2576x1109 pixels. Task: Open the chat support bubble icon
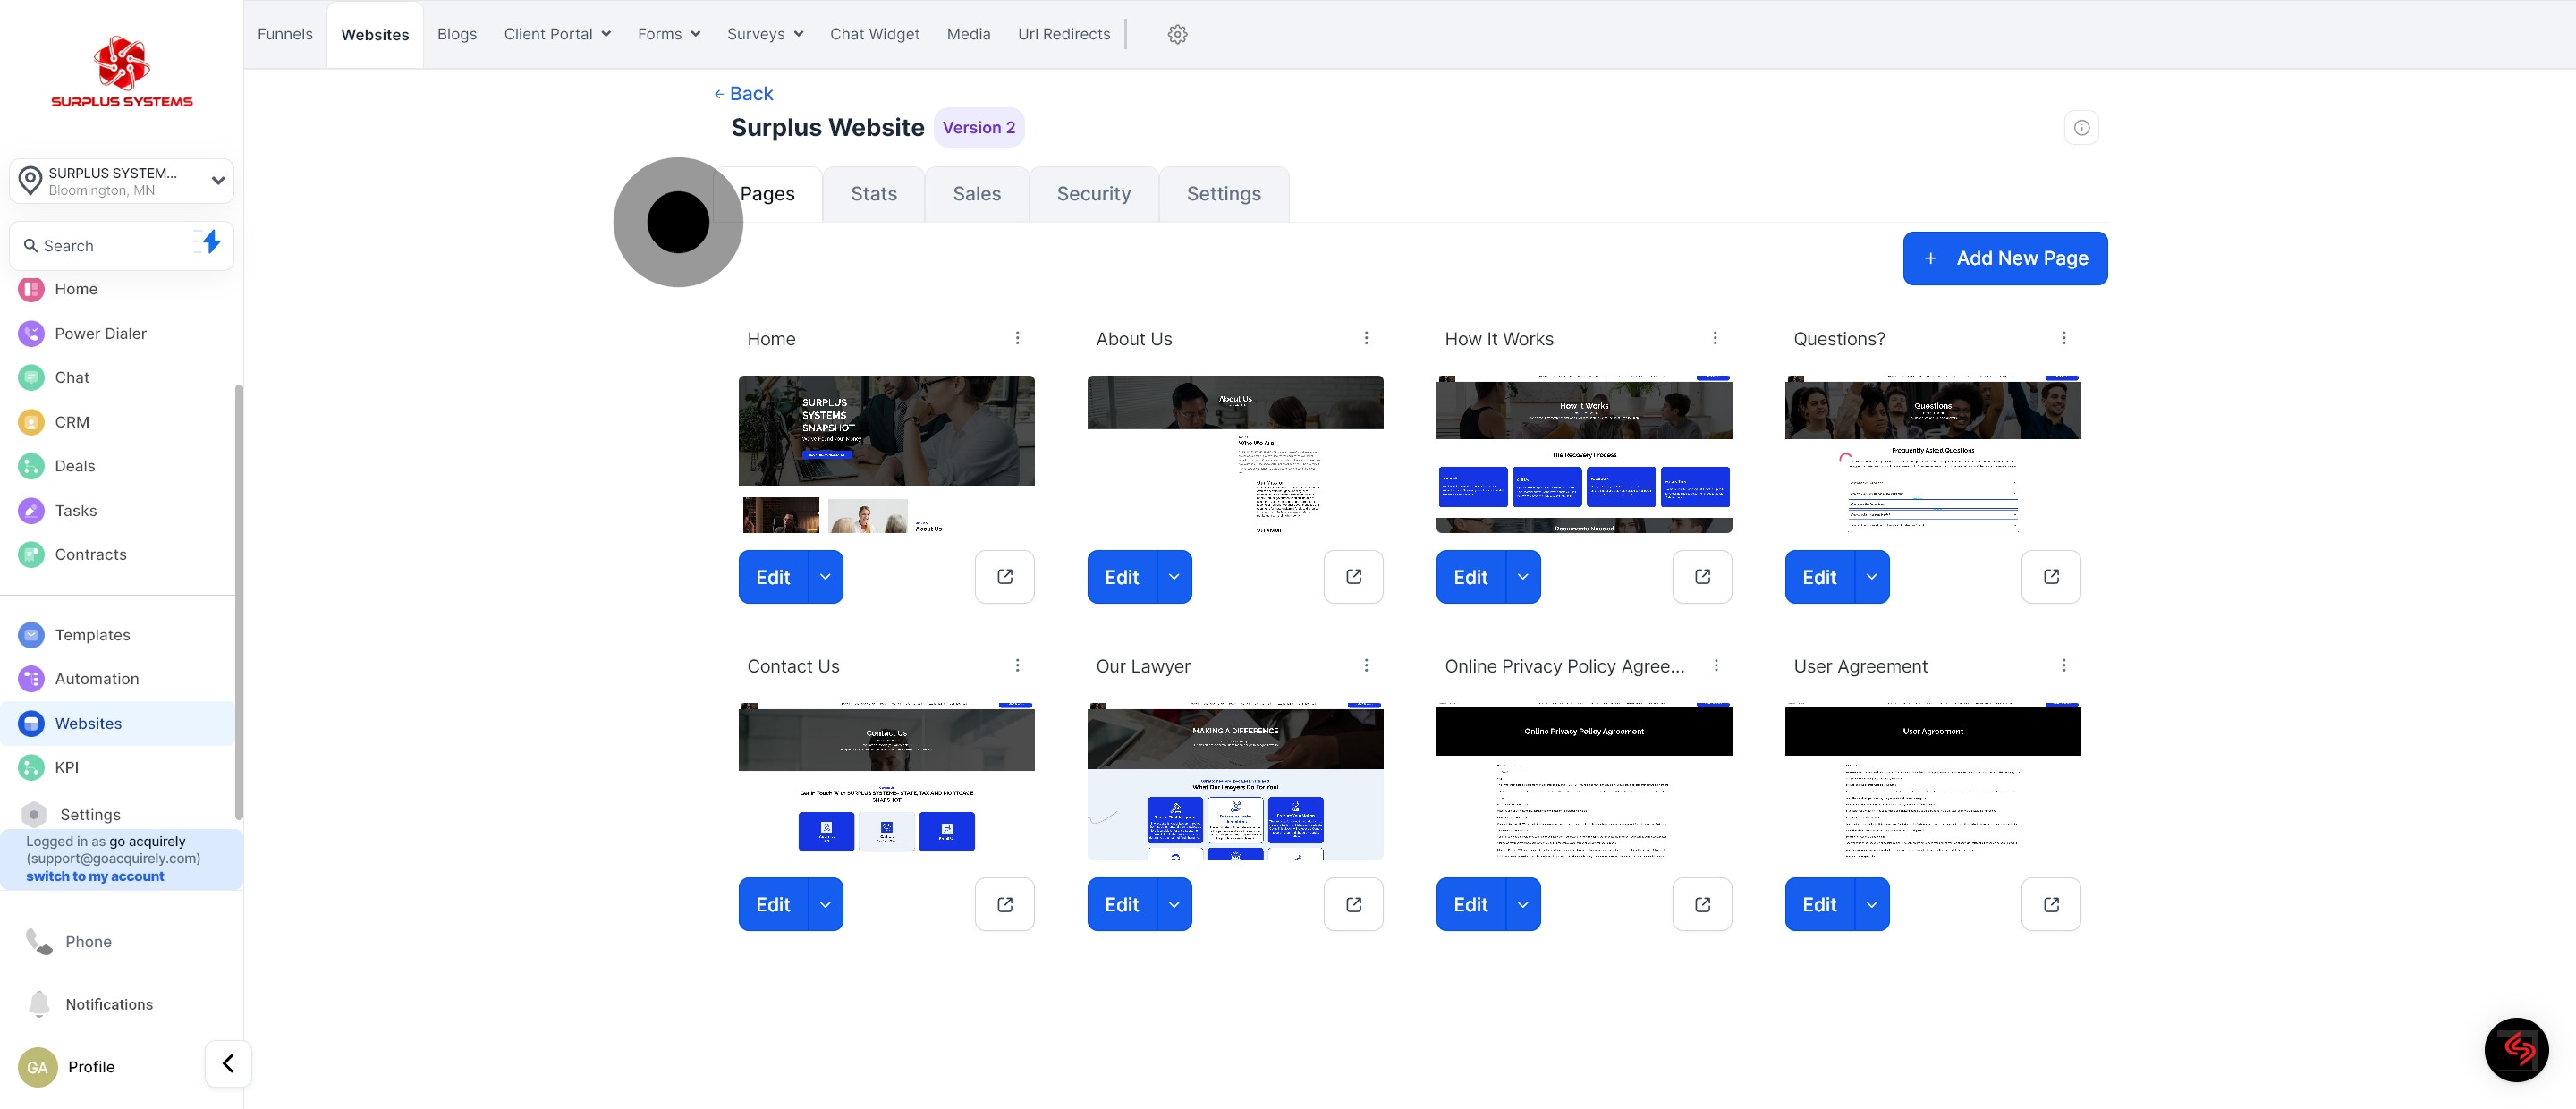[2516, 1049]
